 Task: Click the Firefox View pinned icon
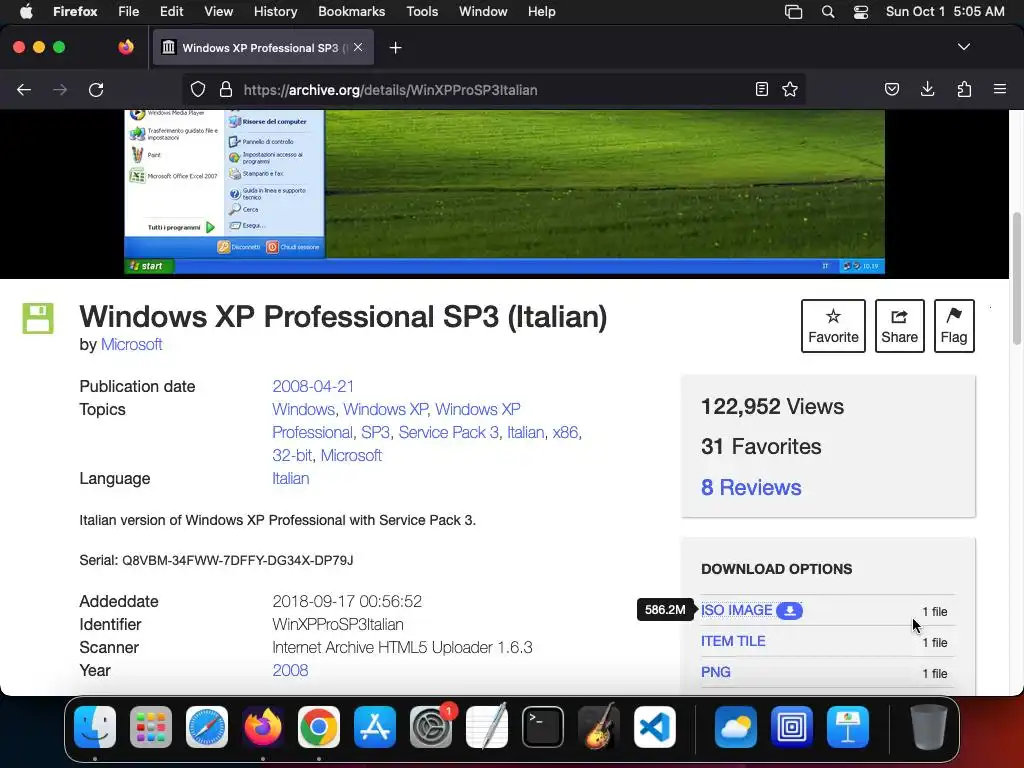[x=125, y=47]
